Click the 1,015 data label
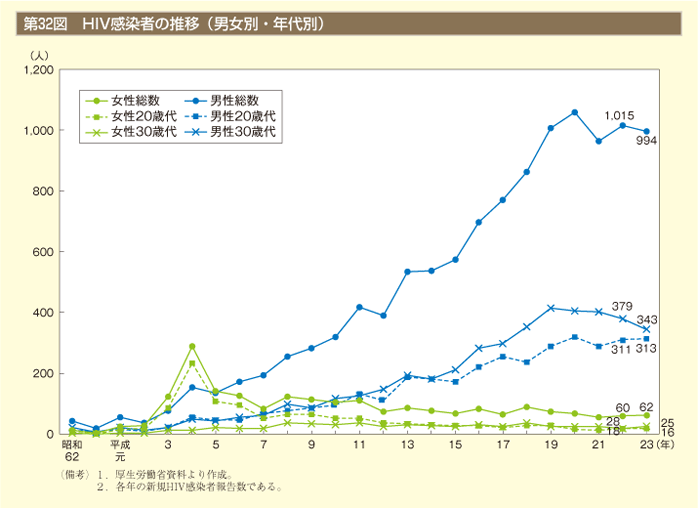The width and height of the screenshot is (698, 508). (619, 116)
